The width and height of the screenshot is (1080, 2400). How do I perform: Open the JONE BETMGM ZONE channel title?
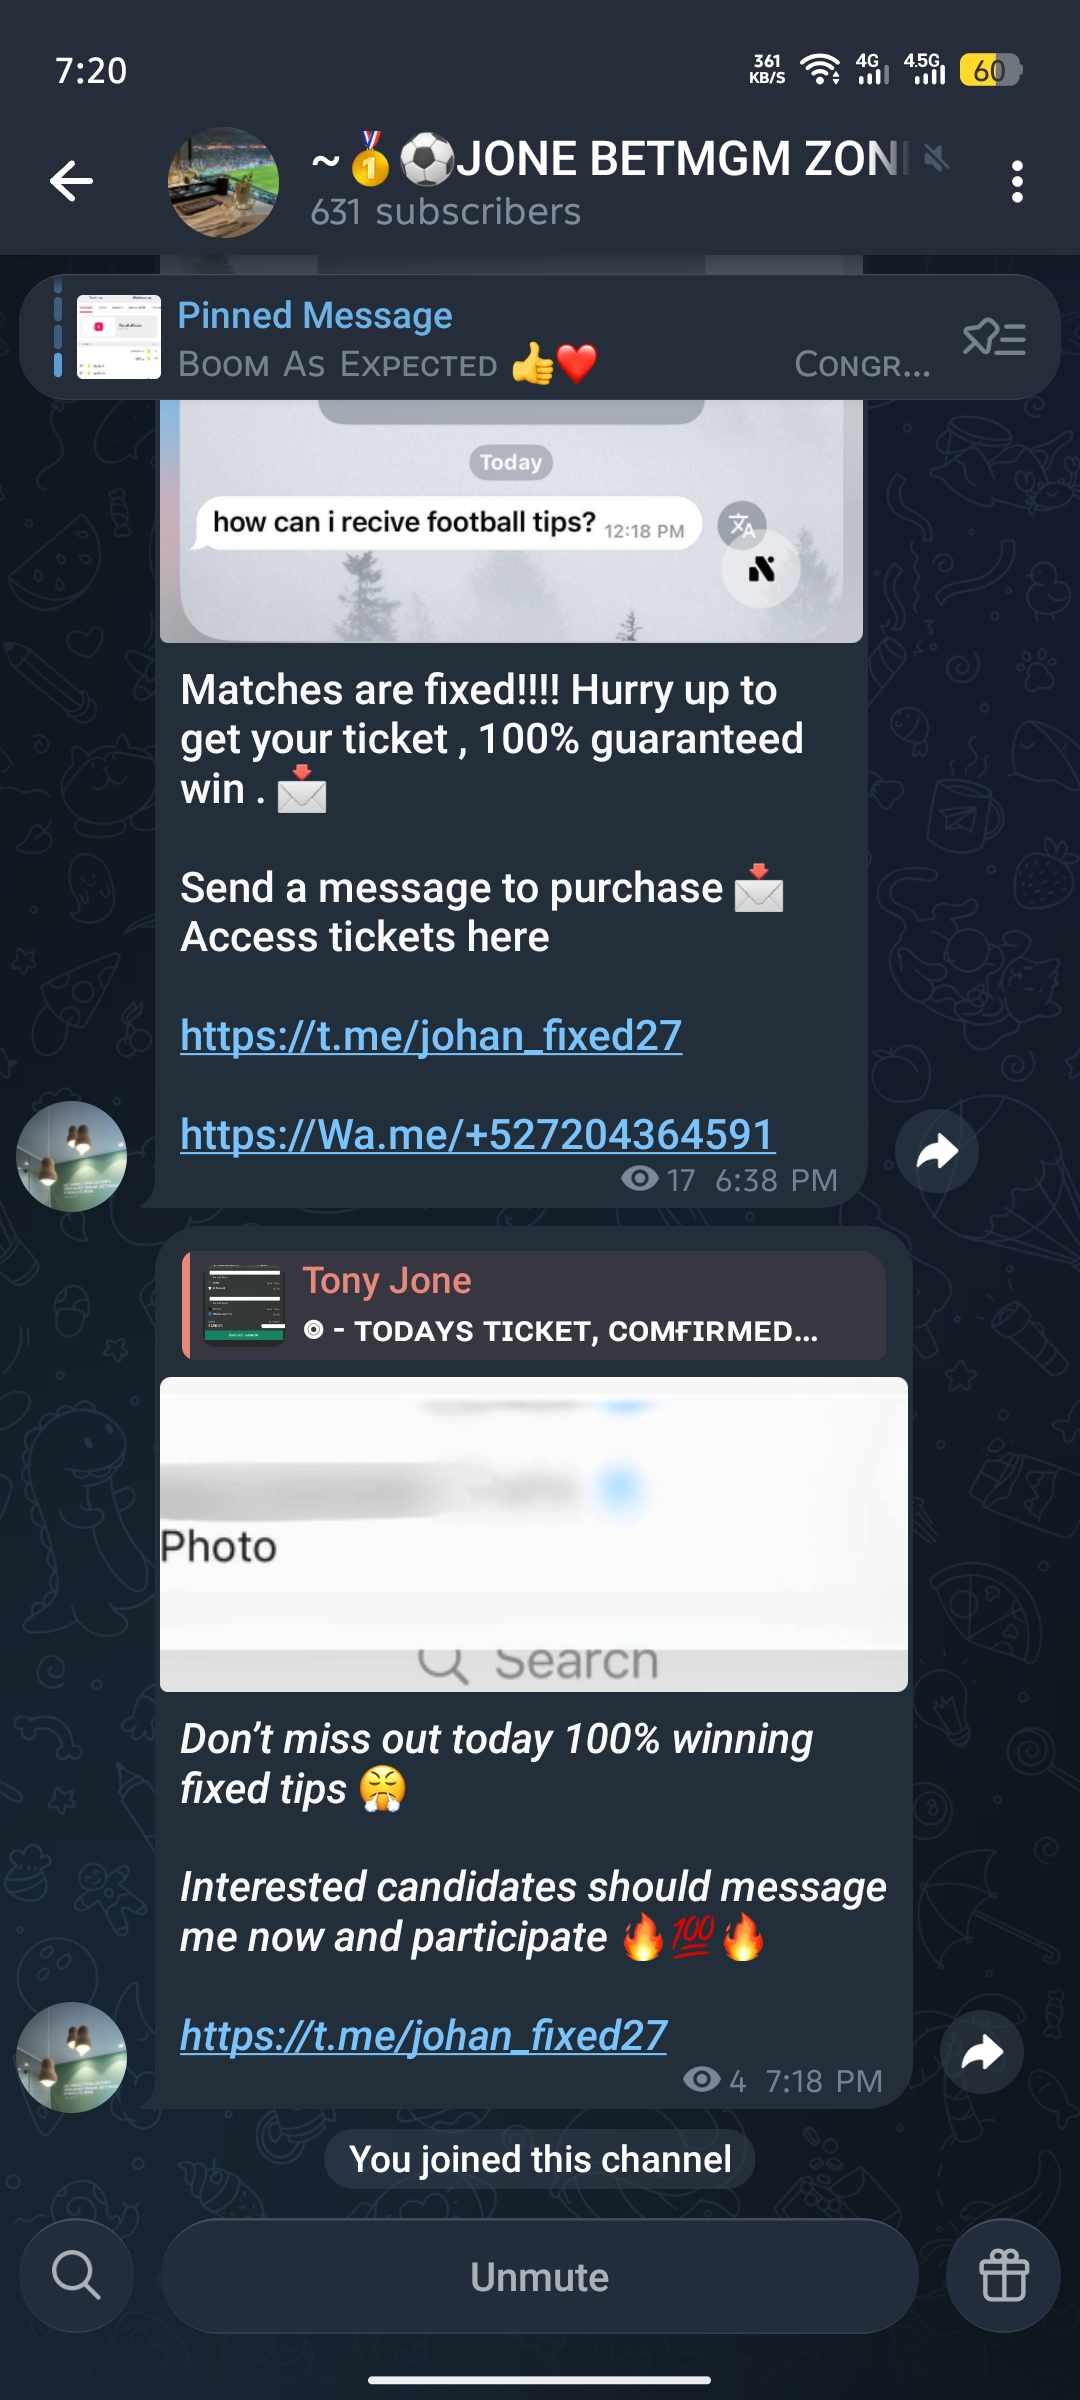click(610, 159)
